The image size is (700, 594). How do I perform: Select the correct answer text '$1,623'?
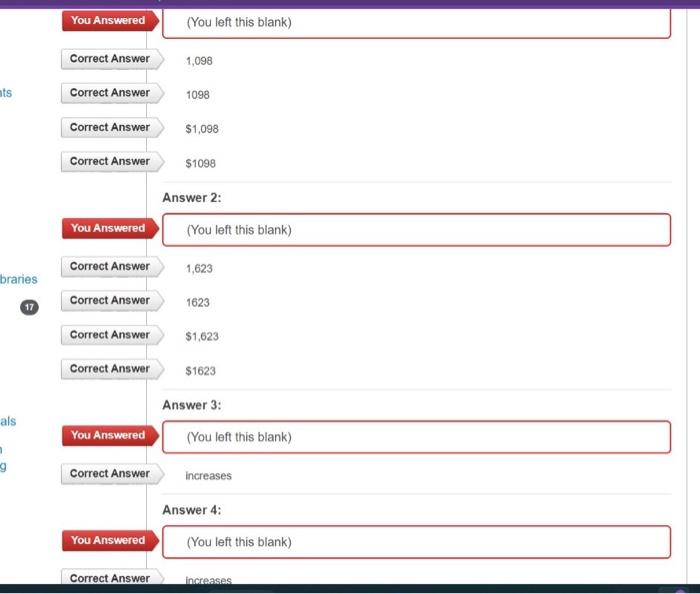point(202,336)
